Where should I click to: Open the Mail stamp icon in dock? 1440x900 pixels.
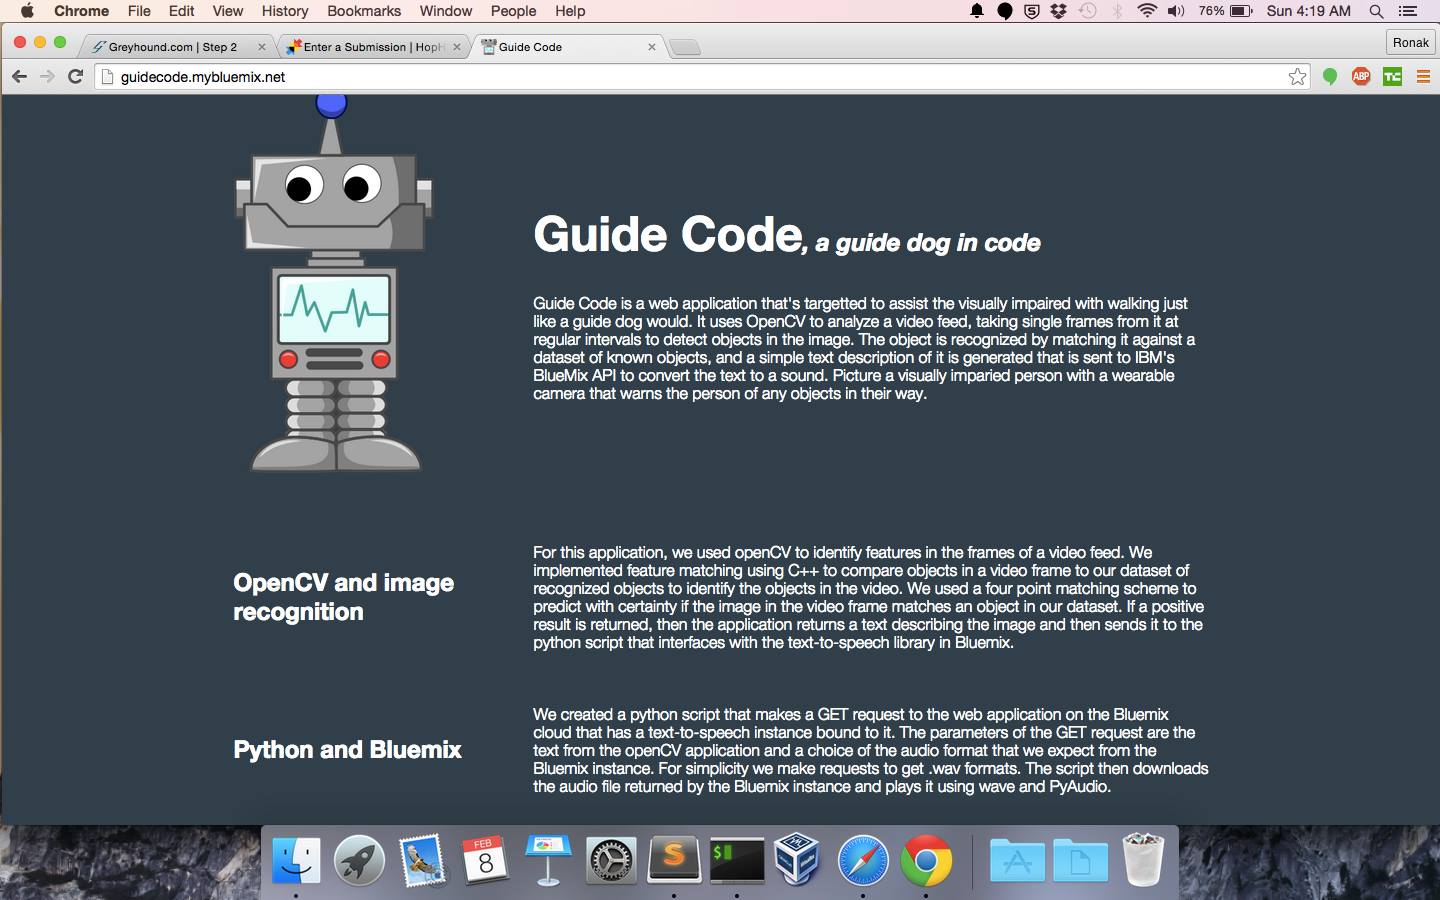click(422, 860)
